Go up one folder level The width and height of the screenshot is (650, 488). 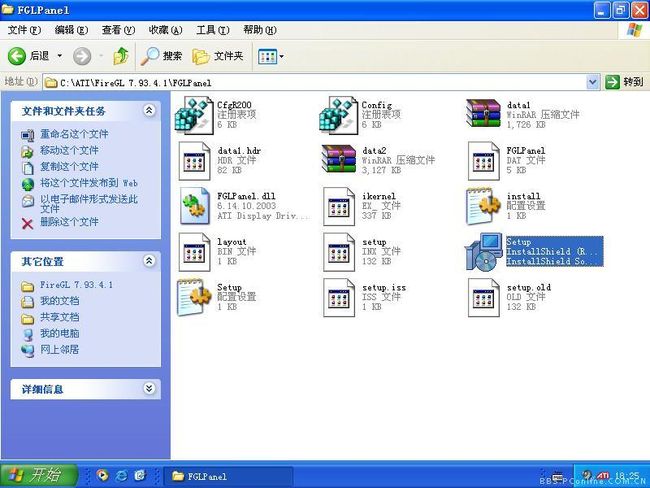121,56
